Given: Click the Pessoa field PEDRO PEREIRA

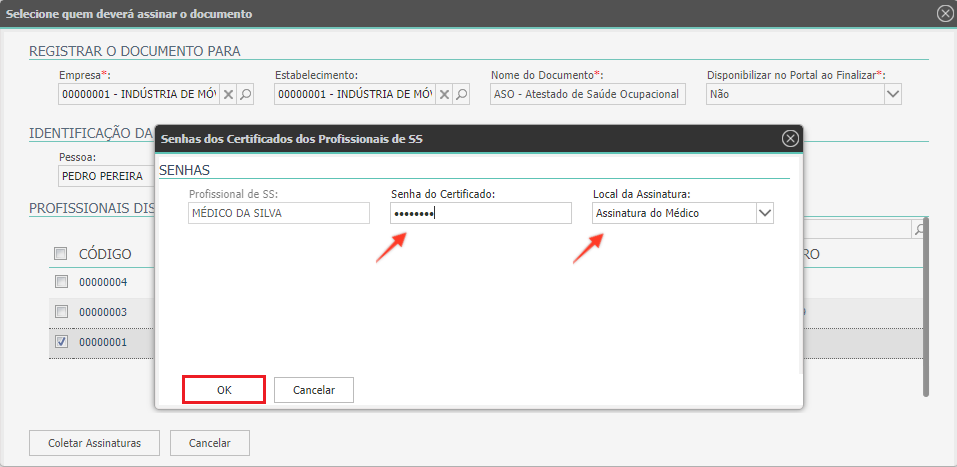Looking at the screenshot, I should 107,176.
